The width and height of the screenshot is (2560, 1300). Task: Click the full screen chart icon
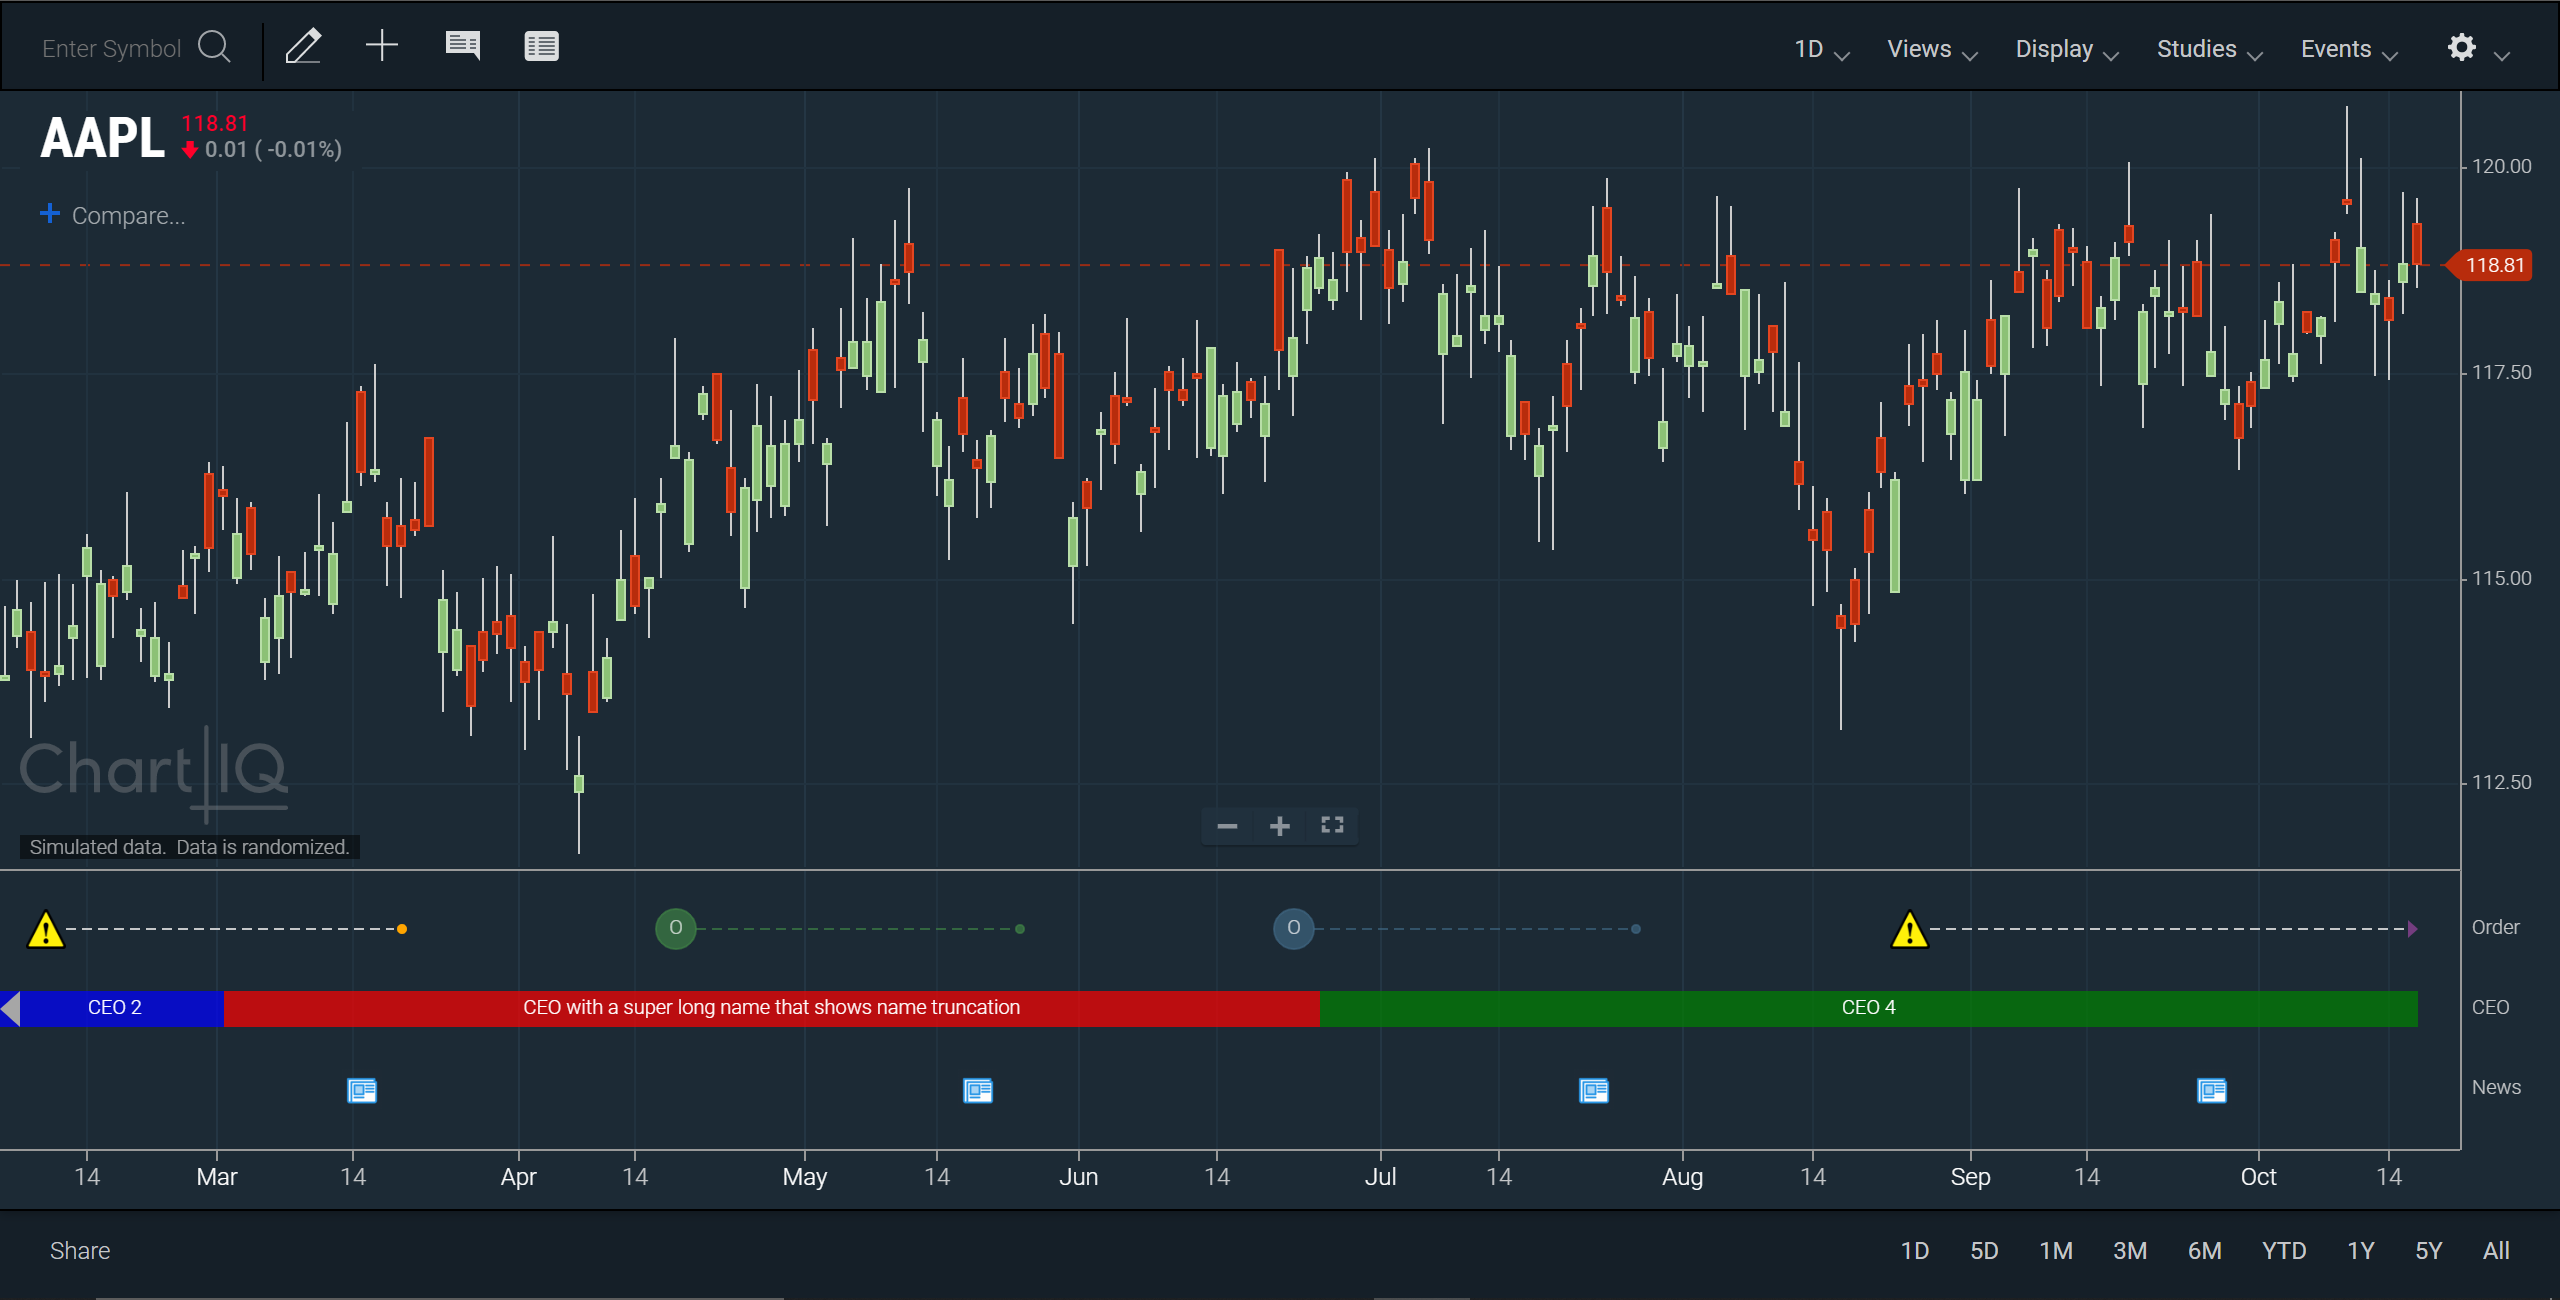(1332, 825)
